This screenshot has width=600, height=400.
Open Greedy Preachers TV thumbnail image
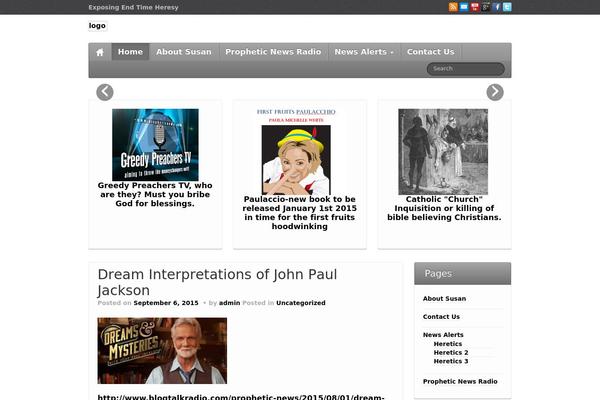point(155,145)
